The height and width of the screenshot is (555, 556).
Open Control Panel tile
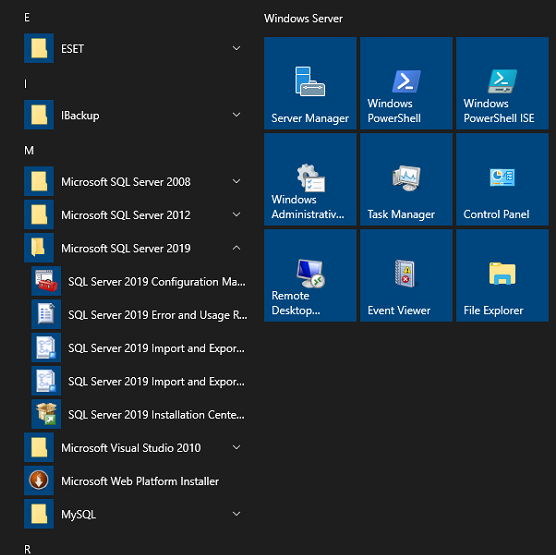(x=502, y=179)
